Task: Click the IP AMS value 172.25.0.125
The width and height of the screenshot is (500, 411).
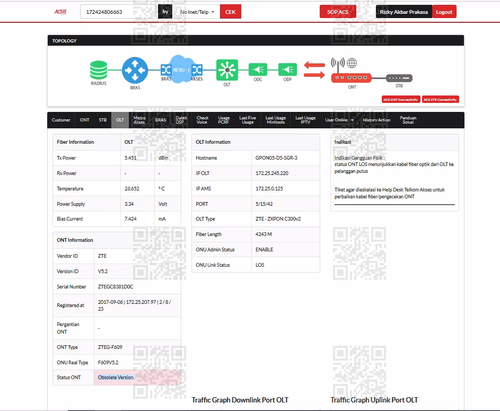Action: pos(269,189)
